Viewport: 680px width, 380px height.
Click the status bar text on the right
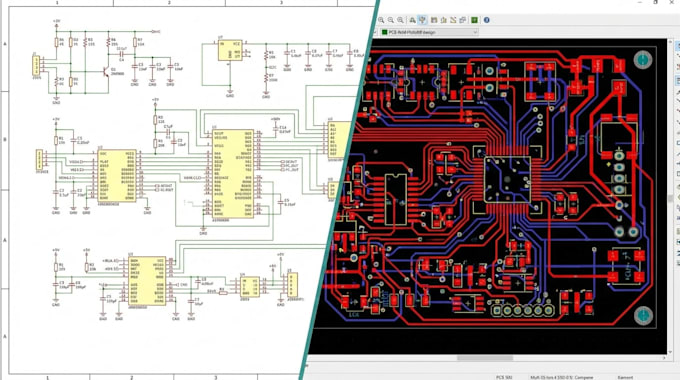click(625, 377)
